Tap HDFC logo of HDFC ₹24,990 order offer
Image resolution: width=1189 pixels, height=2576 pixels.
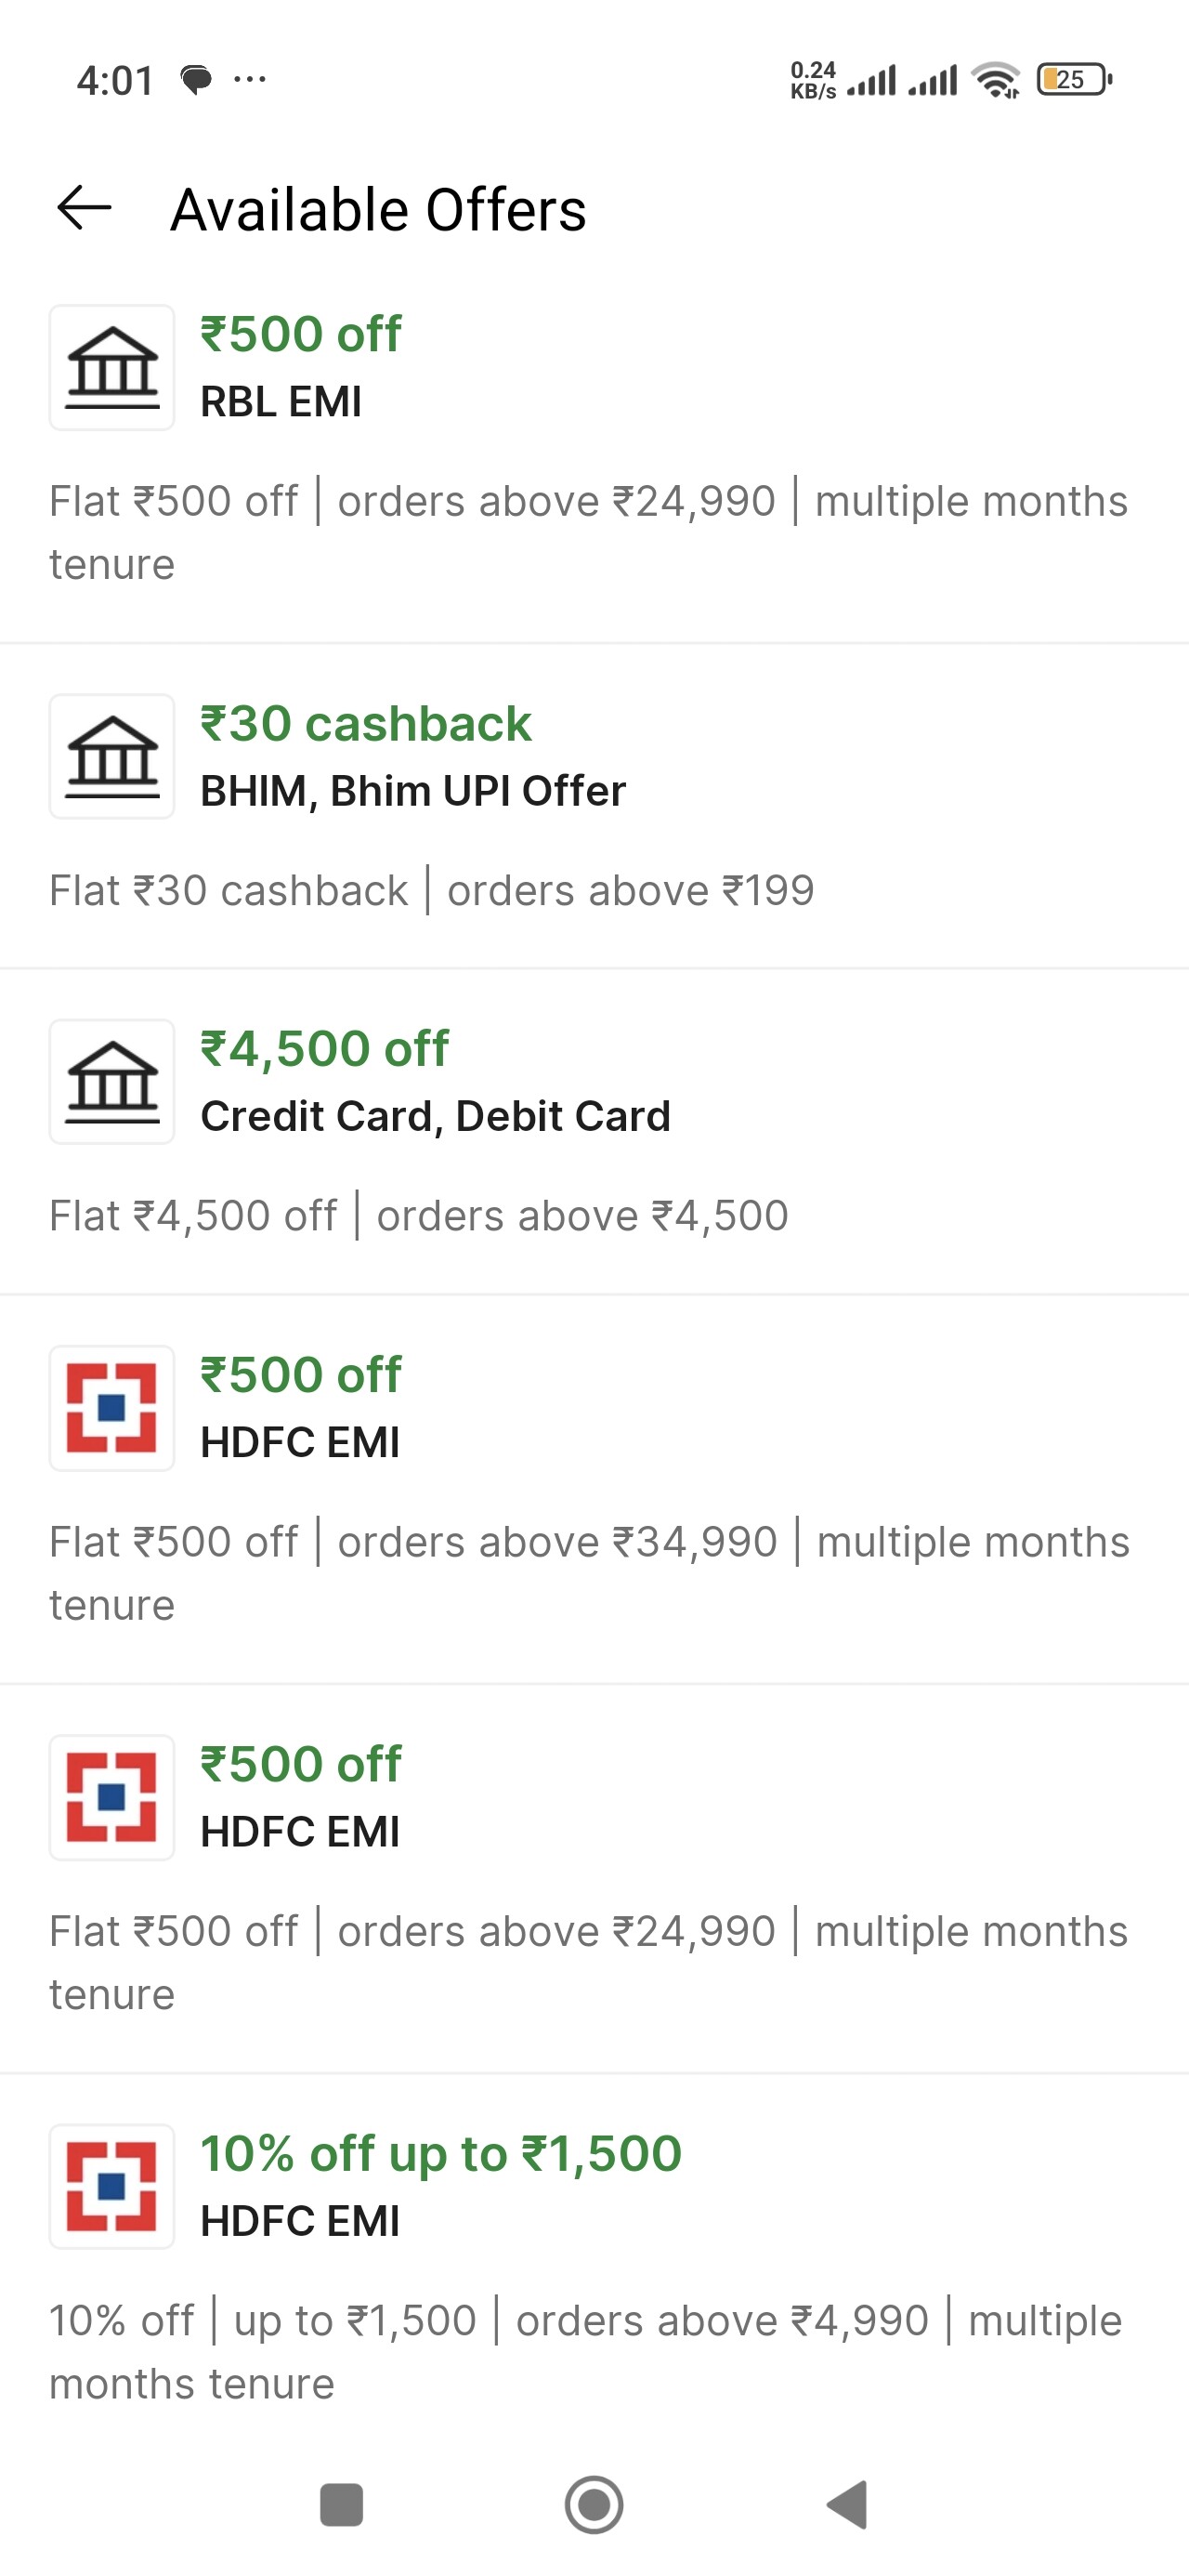(112, 1797)
